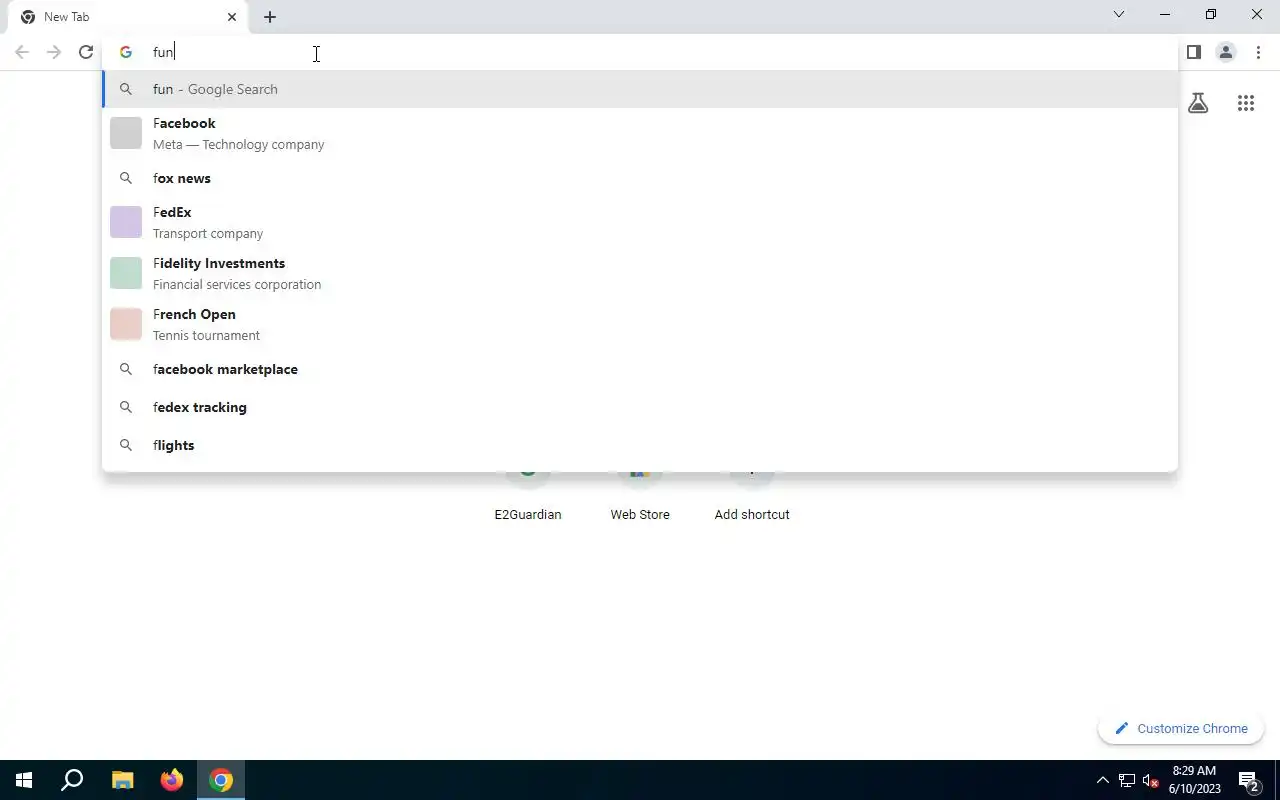Launch Firefox from the taskbar
Viewport: 1280px width, 800px height.
pyautogui.click(x=172, y=780)
